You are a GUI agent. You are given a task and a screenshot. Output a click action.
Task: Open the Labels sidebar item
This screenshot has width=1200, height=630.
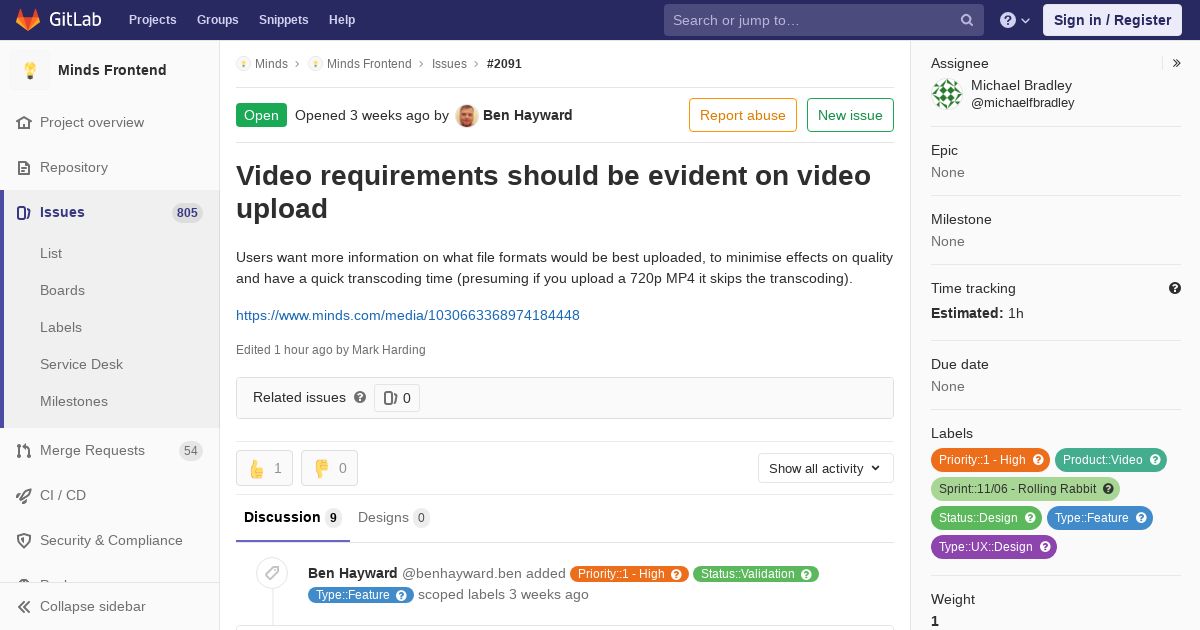pyautogui.click(x=61, y=327)
